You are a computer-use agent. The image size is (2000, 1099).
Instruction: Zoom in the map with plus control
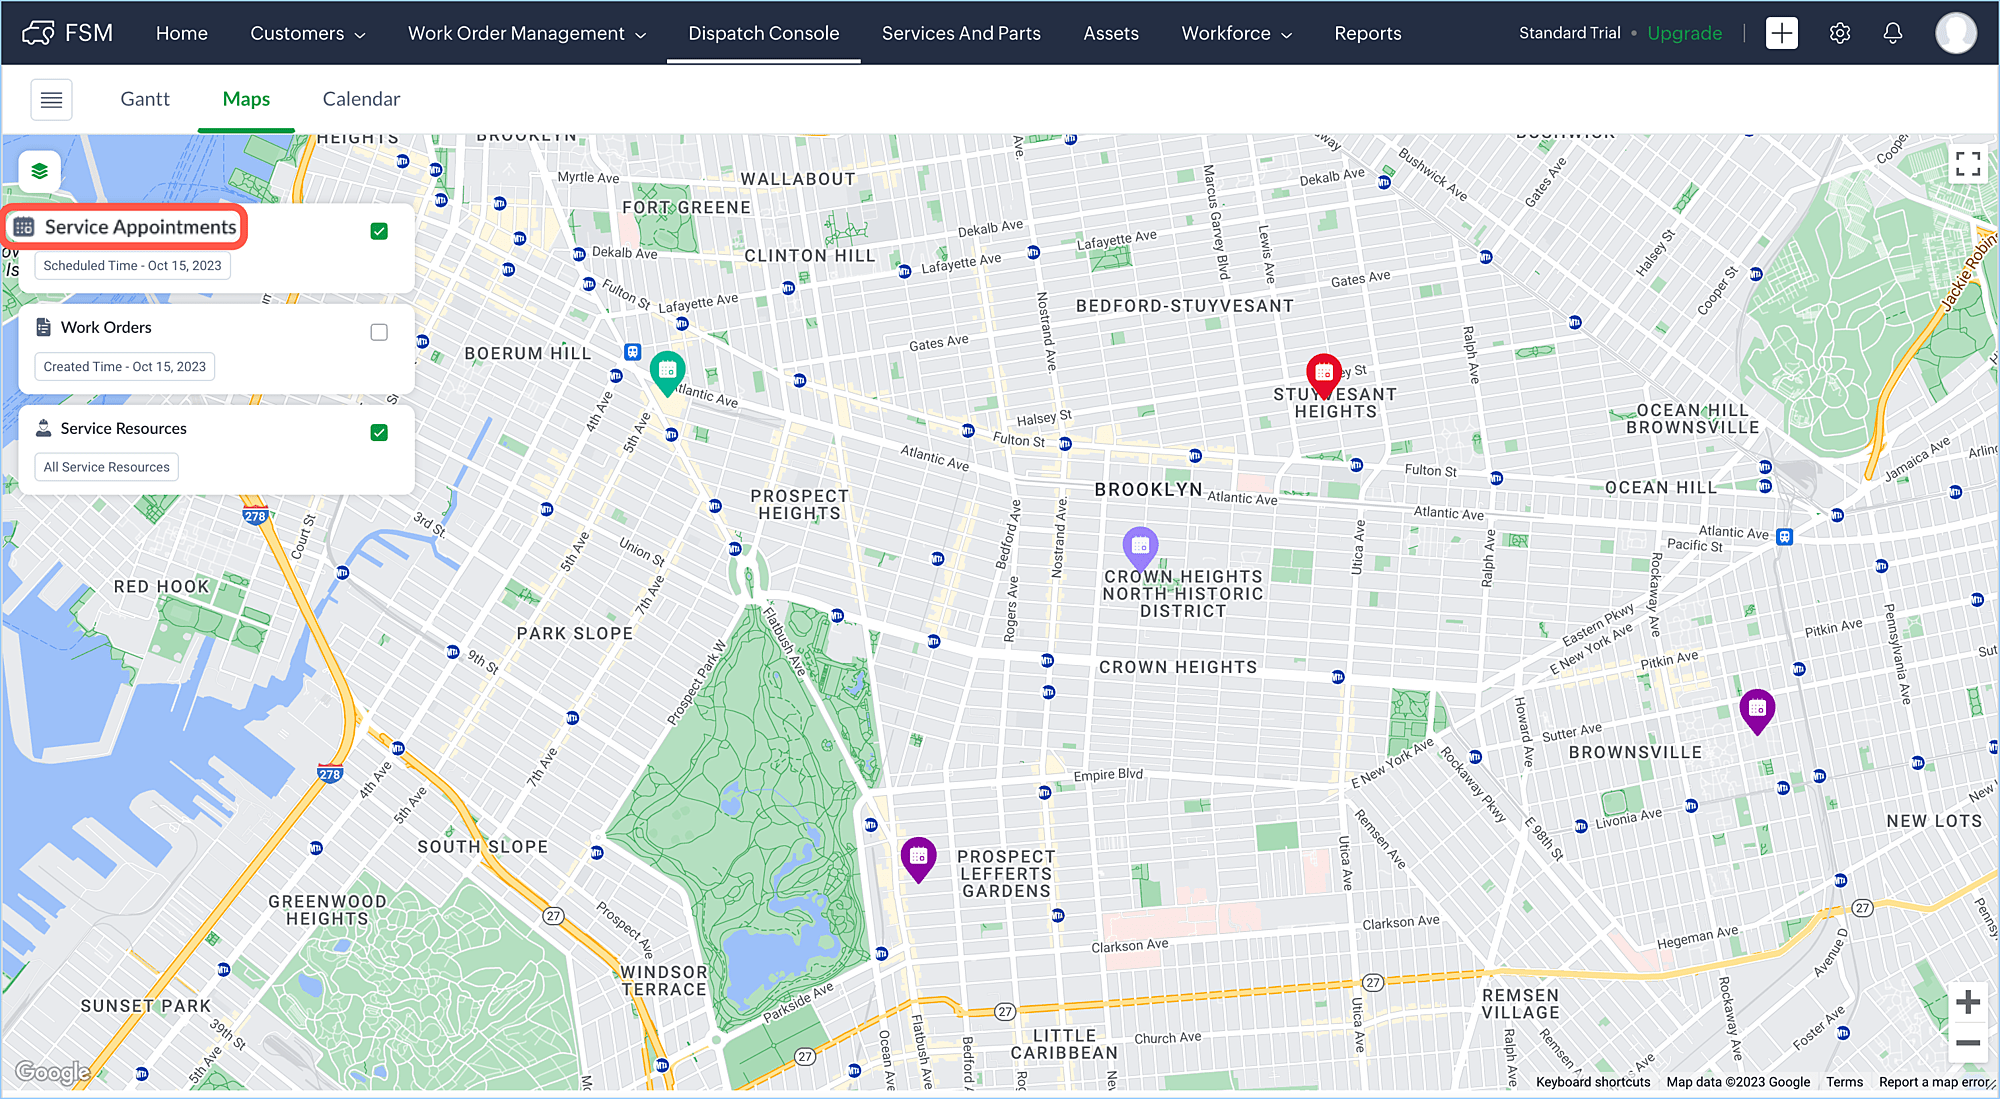[x=1967, y=1002]
